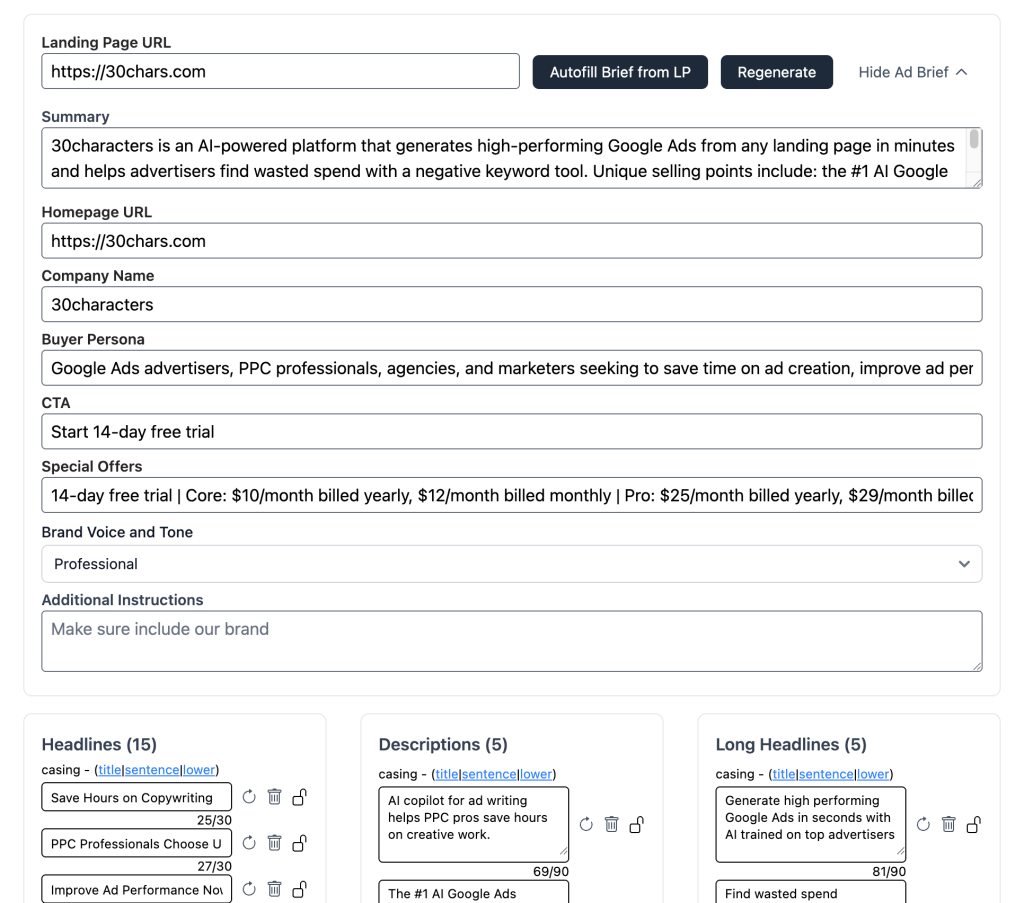Click the Autofill Brief from LP button
Image resolution: width=1024 pixels, height=903 pixels.
coord(620,72)
